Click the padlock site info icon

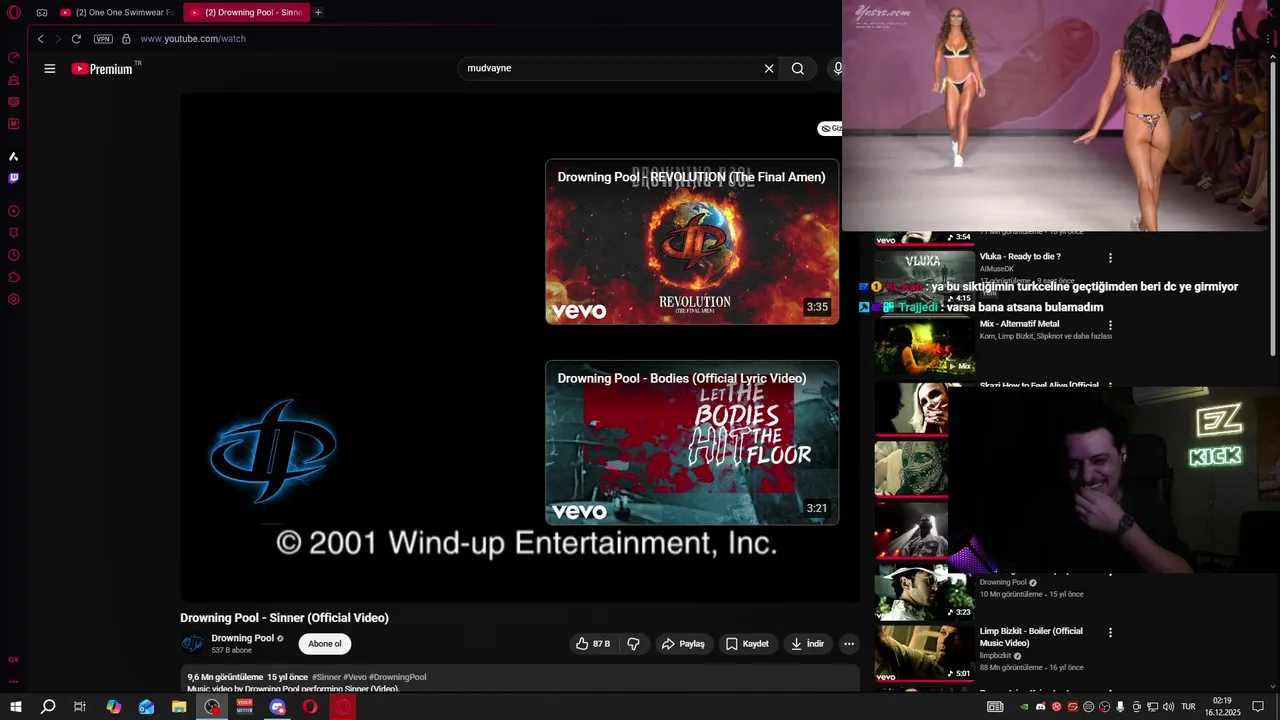point(126,39)
